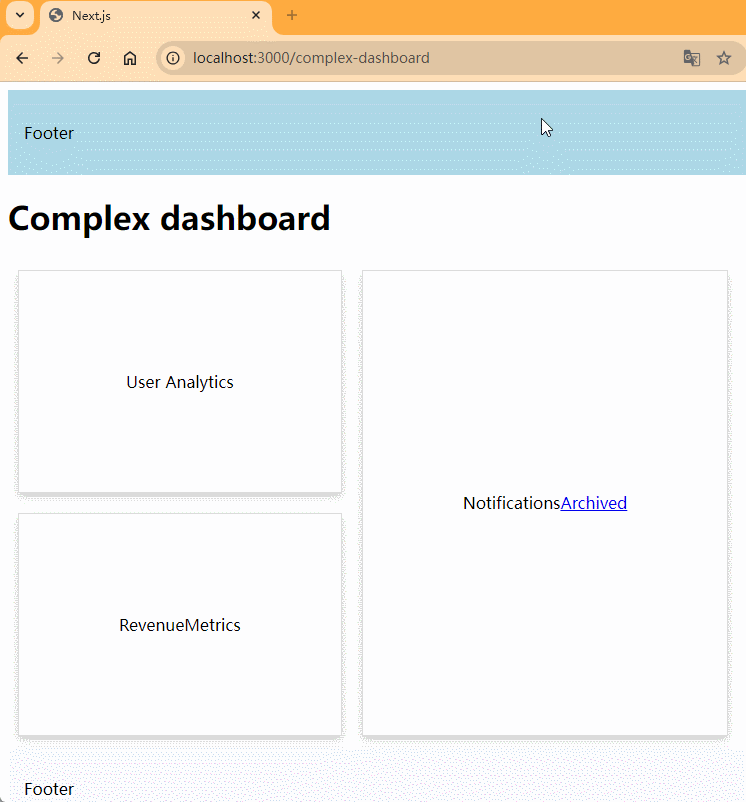Viewport: 746px width, 802px height.
Task: Click the Notifications text in card
Action: (511, 503)
